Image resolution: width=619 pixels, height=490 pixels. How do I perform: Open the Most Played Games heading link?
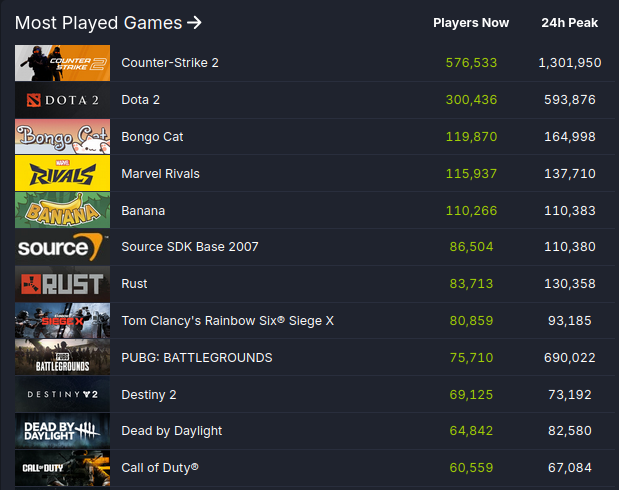tap(108, 23)
